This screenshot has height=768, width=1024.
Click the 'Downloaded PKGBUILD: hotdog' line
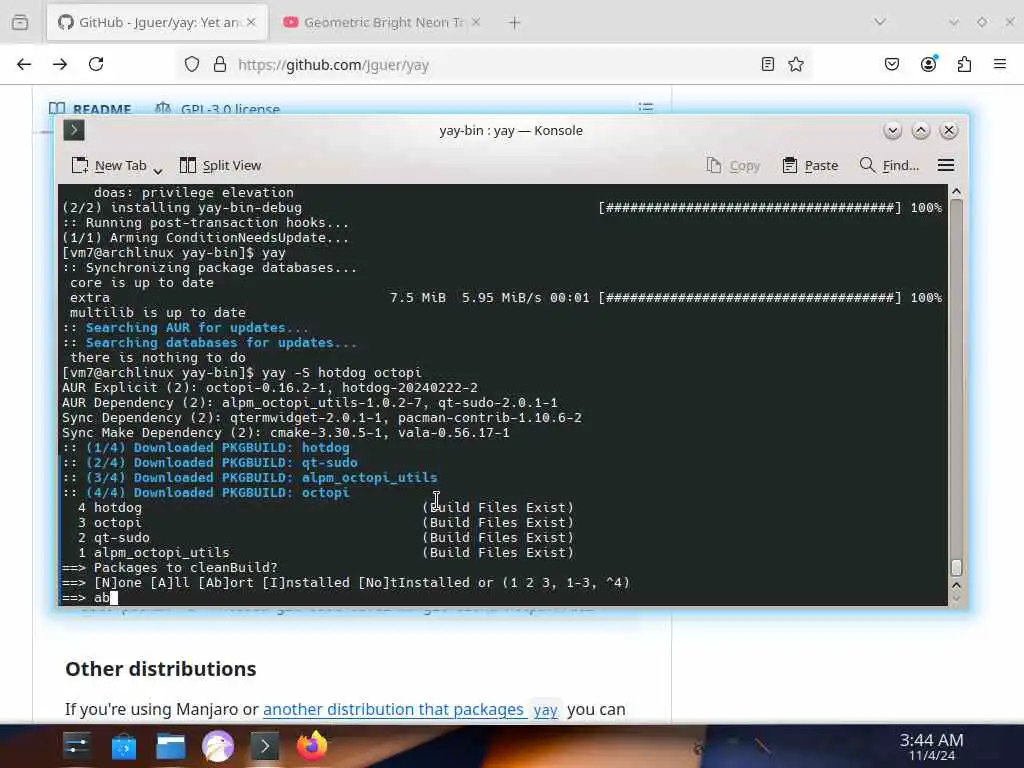pyautogui.click(x=206, y=448)
